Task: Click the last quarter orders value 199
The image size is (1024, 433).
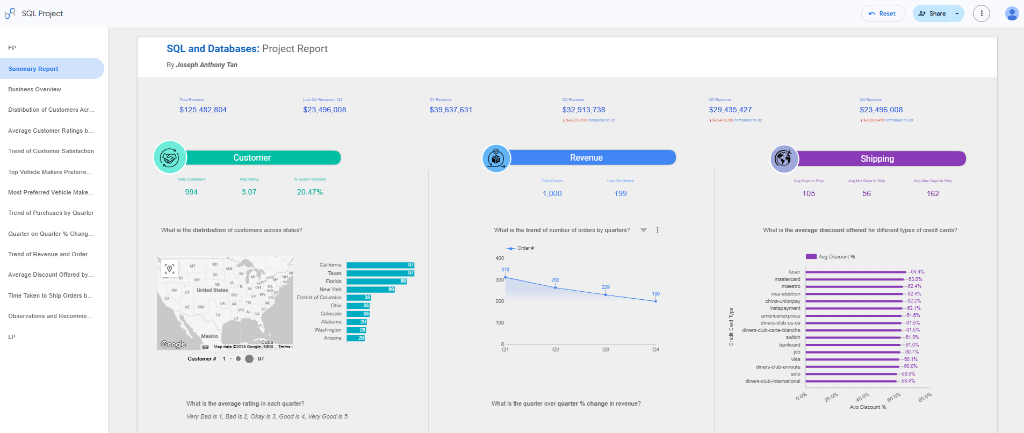Action: coord(620,193)
